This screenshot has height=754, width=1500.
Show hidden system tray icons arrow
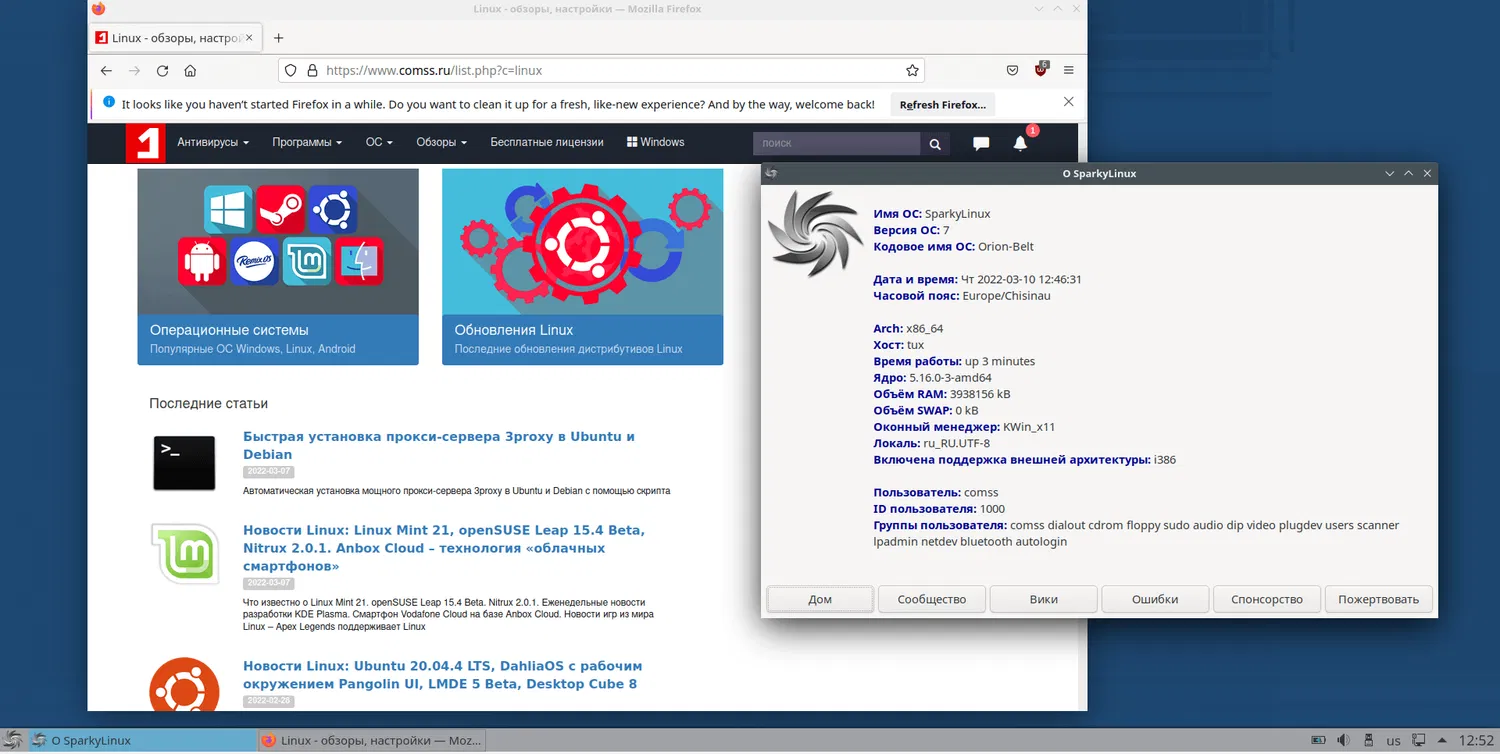1441,741
